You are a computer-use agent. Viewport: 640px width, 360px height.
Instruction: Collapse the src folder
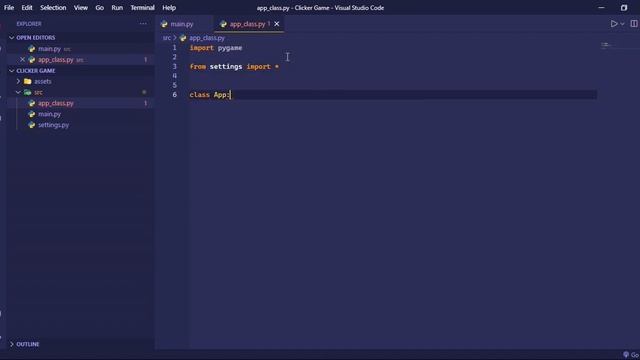18,92
